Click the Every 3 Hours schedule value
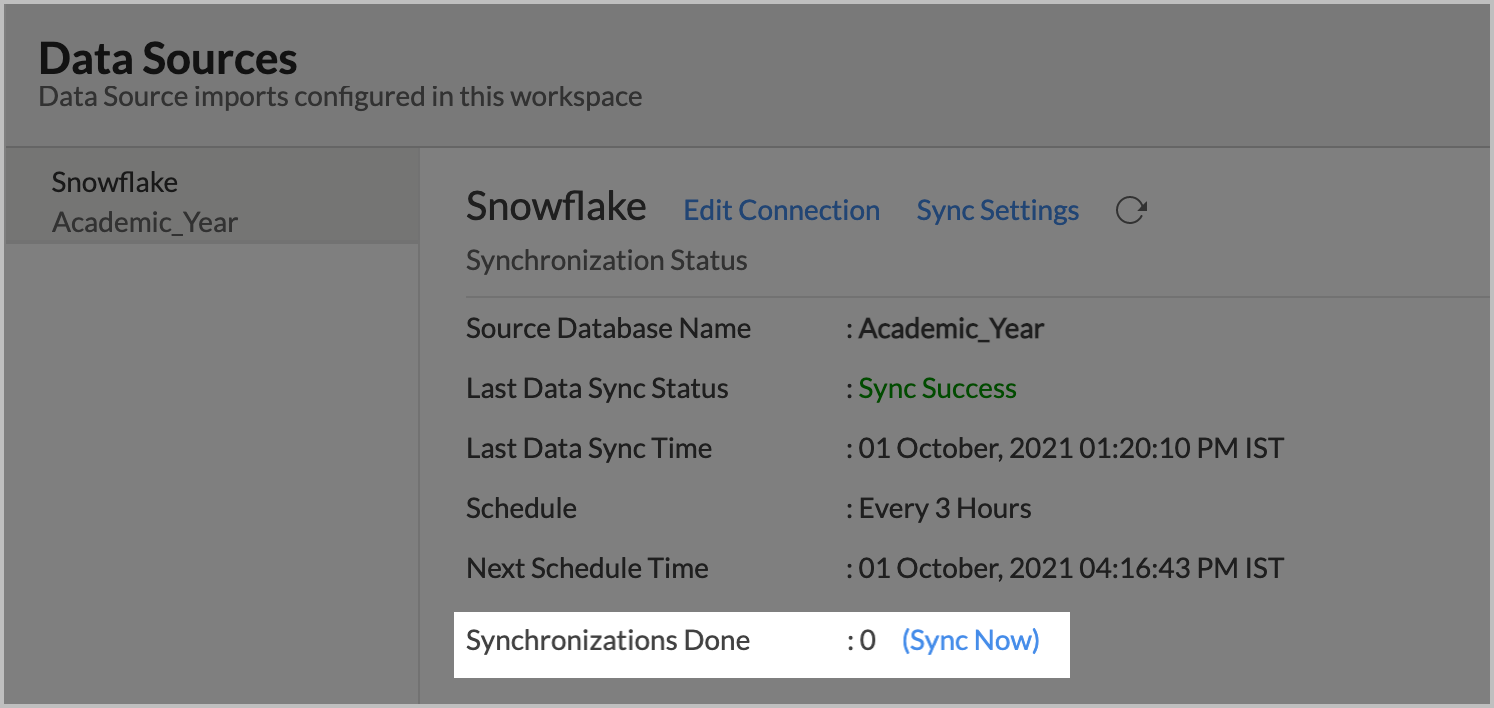This screenshot has width=1494, height=708. pyautogui.click(x=945, y=508)
